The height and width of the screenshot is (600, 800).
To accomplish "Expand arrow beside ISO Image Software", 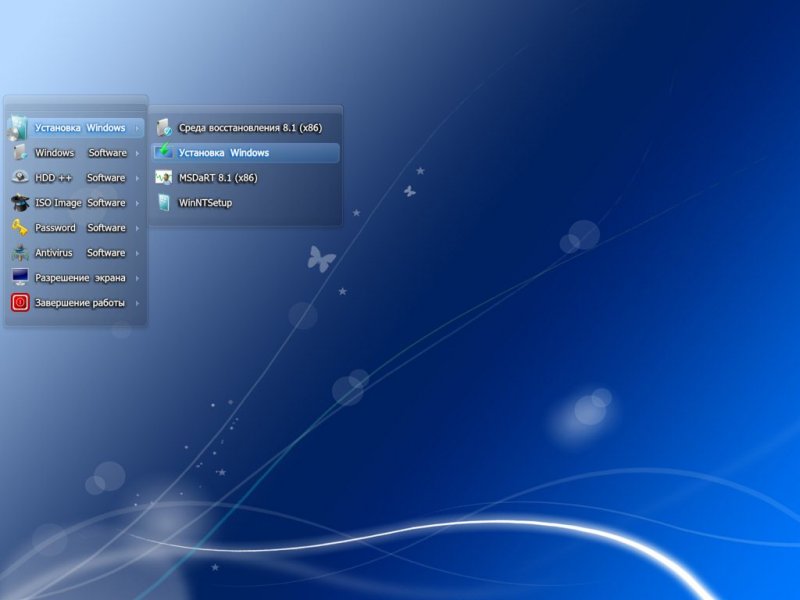I will tap(137, 203).
